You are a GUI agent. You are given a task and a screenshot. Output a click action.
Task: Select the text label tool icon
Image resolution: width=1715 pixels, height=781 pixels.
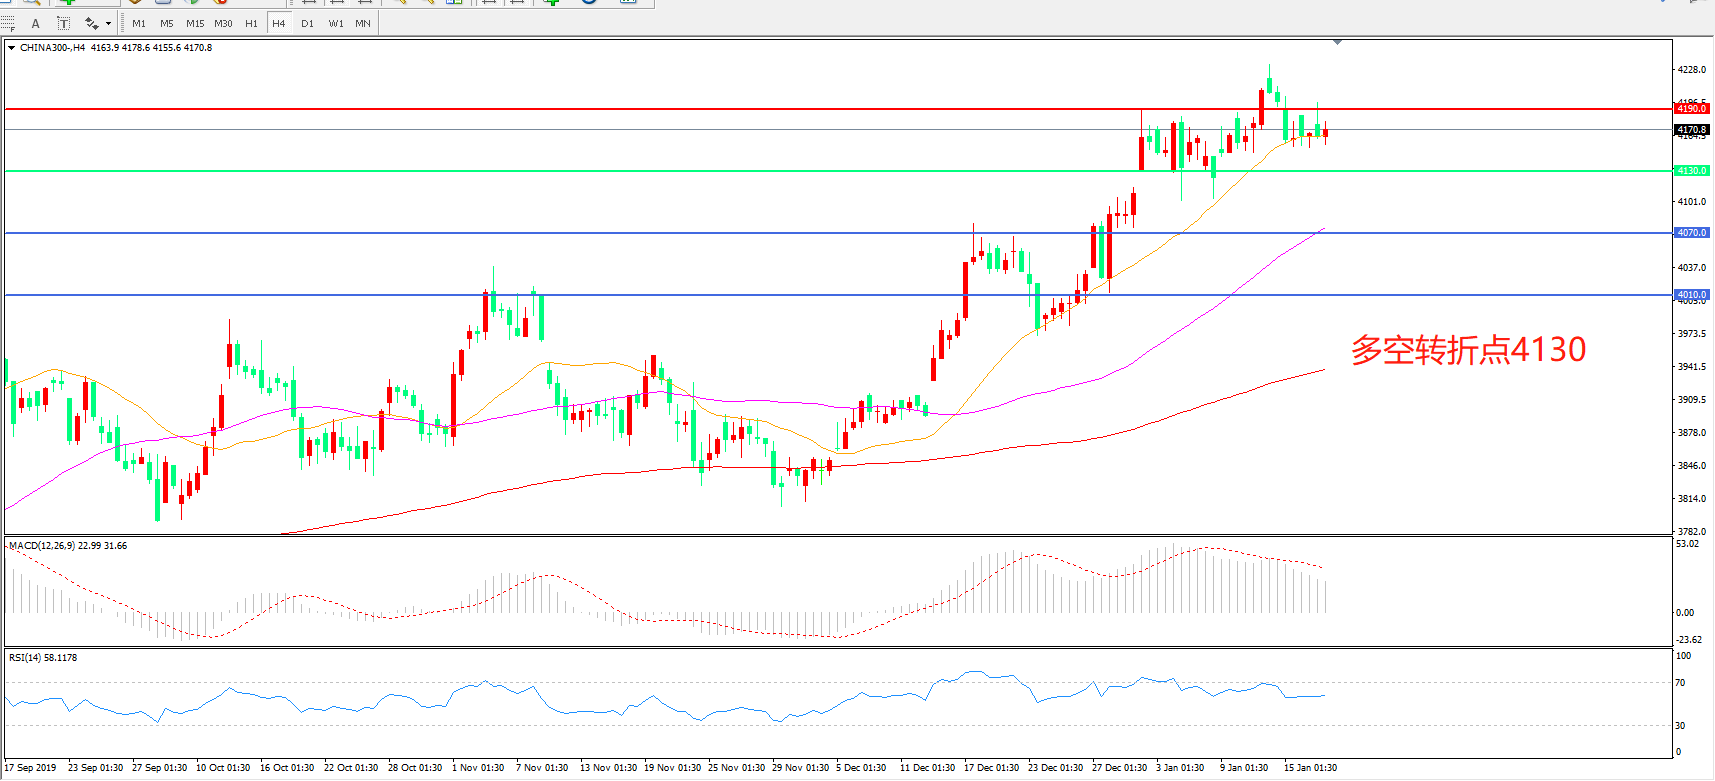tap(63, 23)
